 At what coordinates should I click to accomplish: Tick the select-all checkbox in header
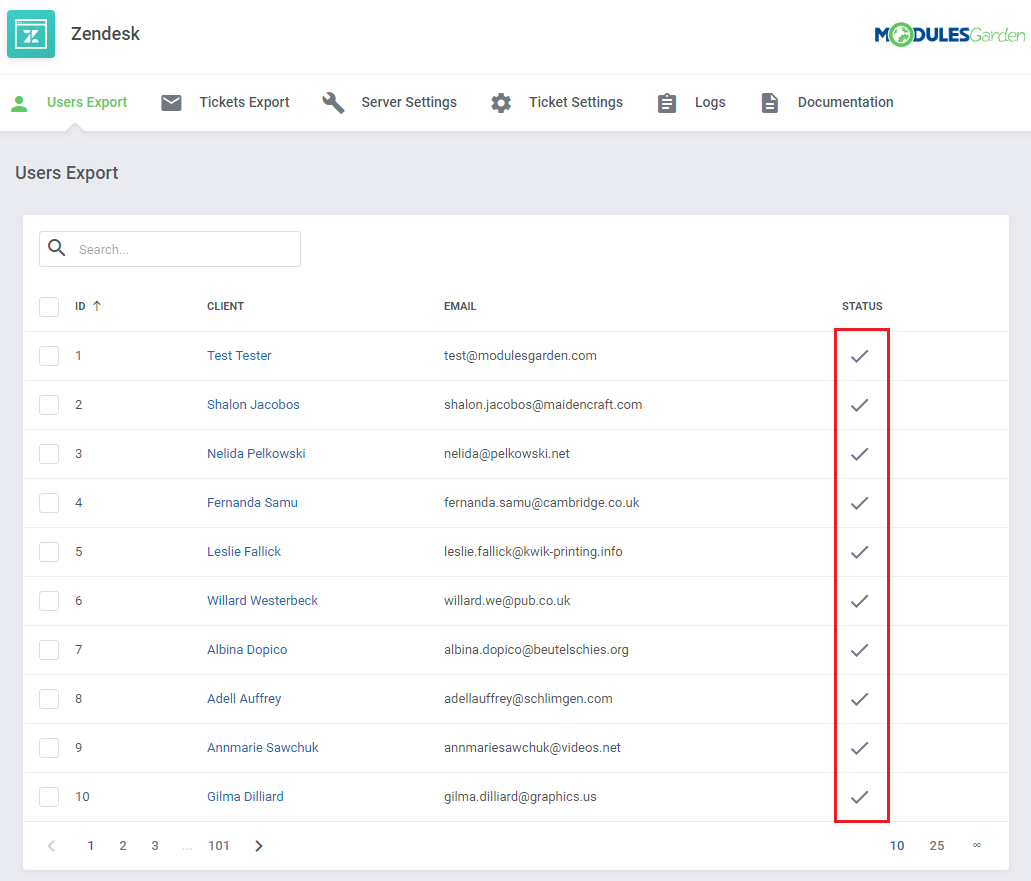point(49,306)
